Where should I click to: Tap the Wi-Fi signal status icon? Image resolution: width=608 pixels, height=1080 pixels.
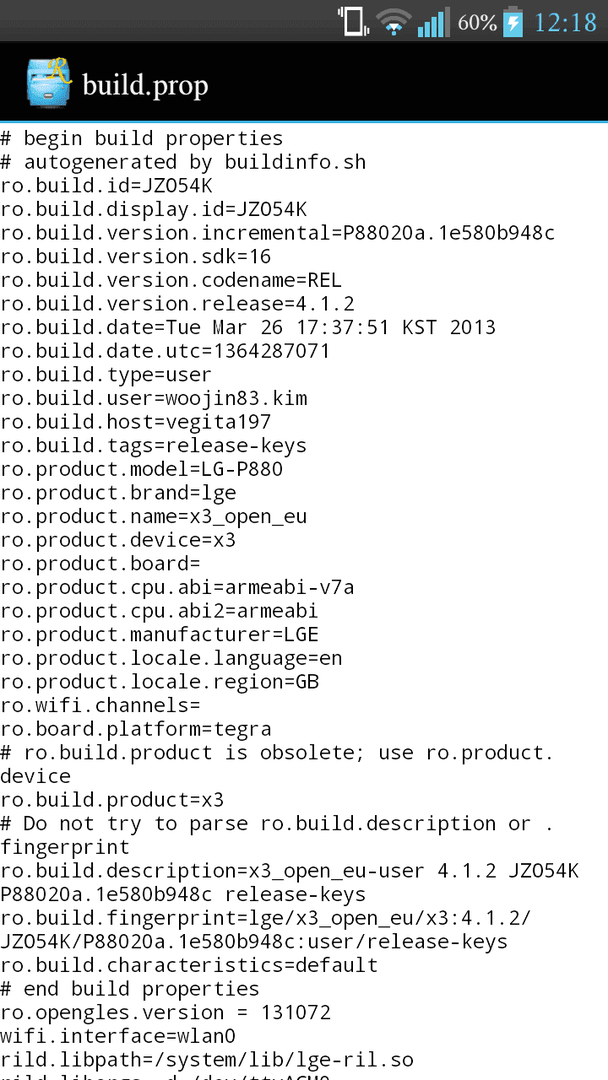click(393, 21)
